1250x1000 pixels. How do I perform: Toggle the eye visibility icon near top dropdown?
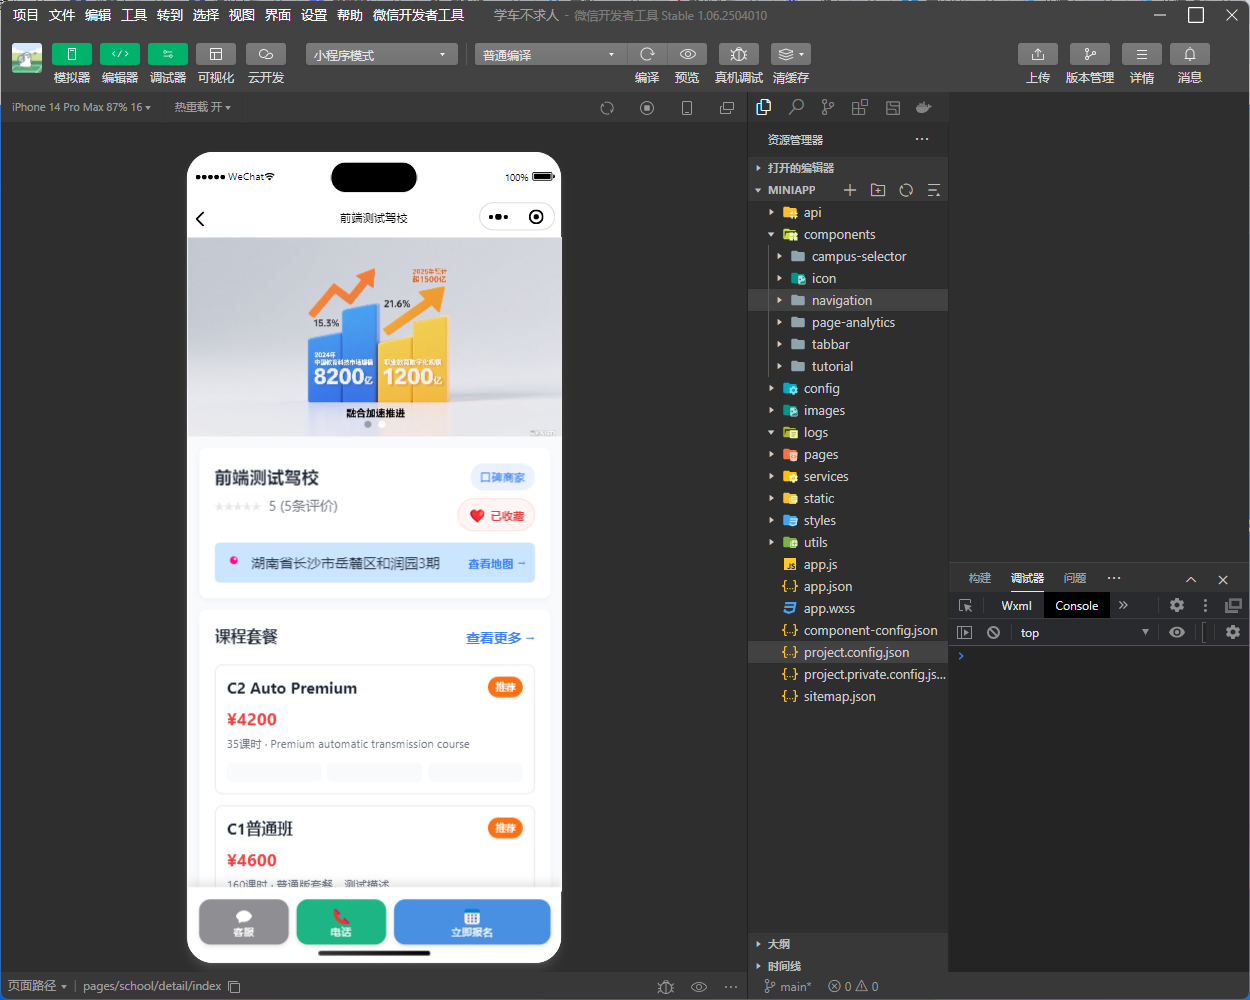pyautogui.click(x=1177, y=632)
